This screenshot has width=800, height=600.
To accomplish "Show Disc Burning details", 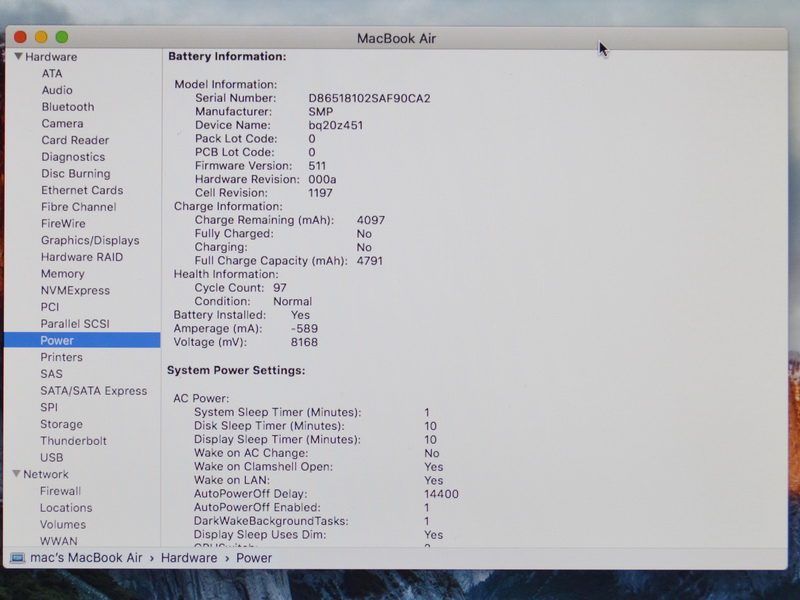I will [76, 174].
